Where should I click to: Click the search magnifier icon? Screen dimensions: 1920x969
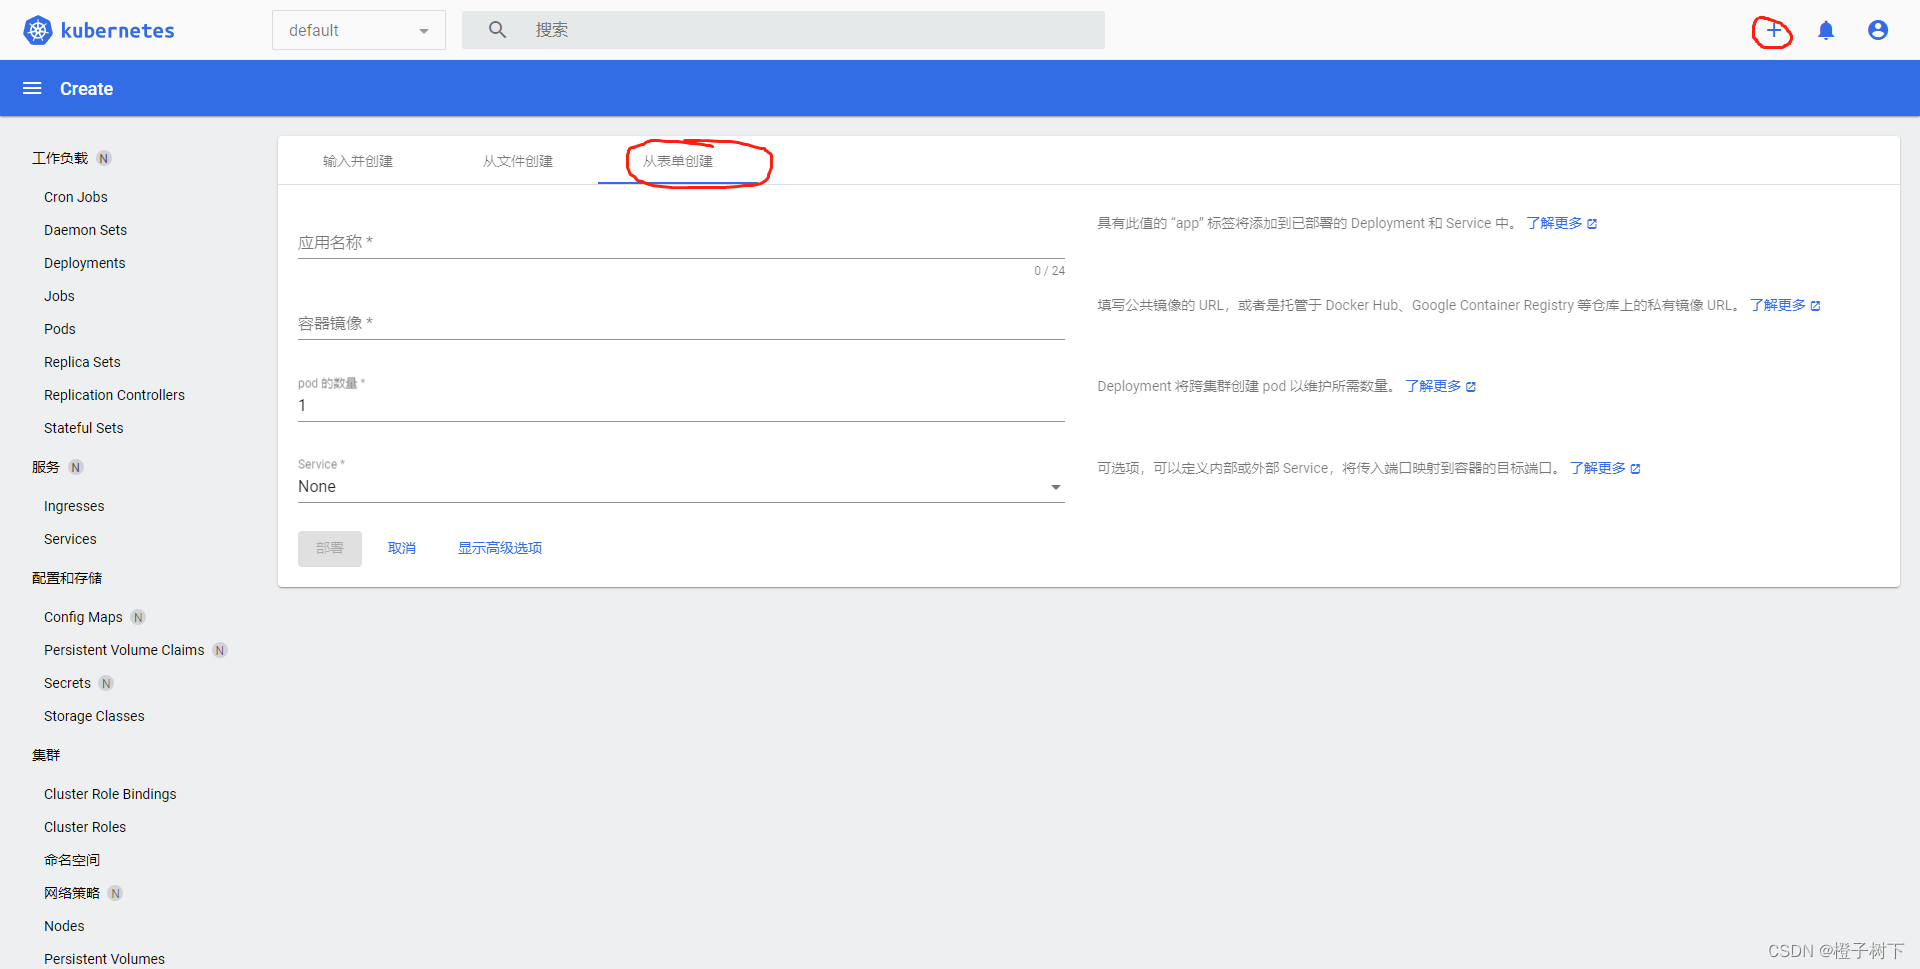(x=497, y=30)
